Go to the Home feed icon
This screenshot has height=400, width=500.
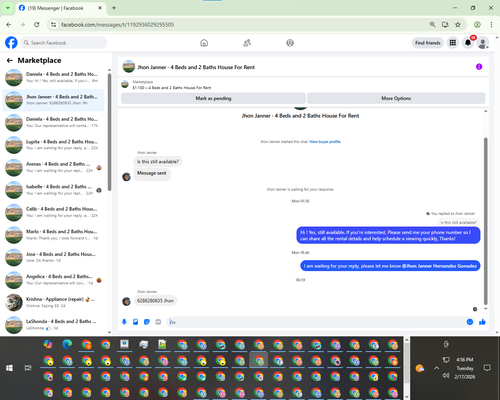point(204,43)
